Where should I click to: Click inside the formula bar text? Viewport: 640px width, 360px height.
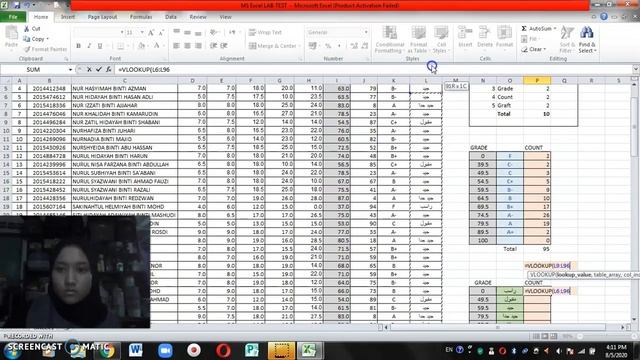point(144,70)
